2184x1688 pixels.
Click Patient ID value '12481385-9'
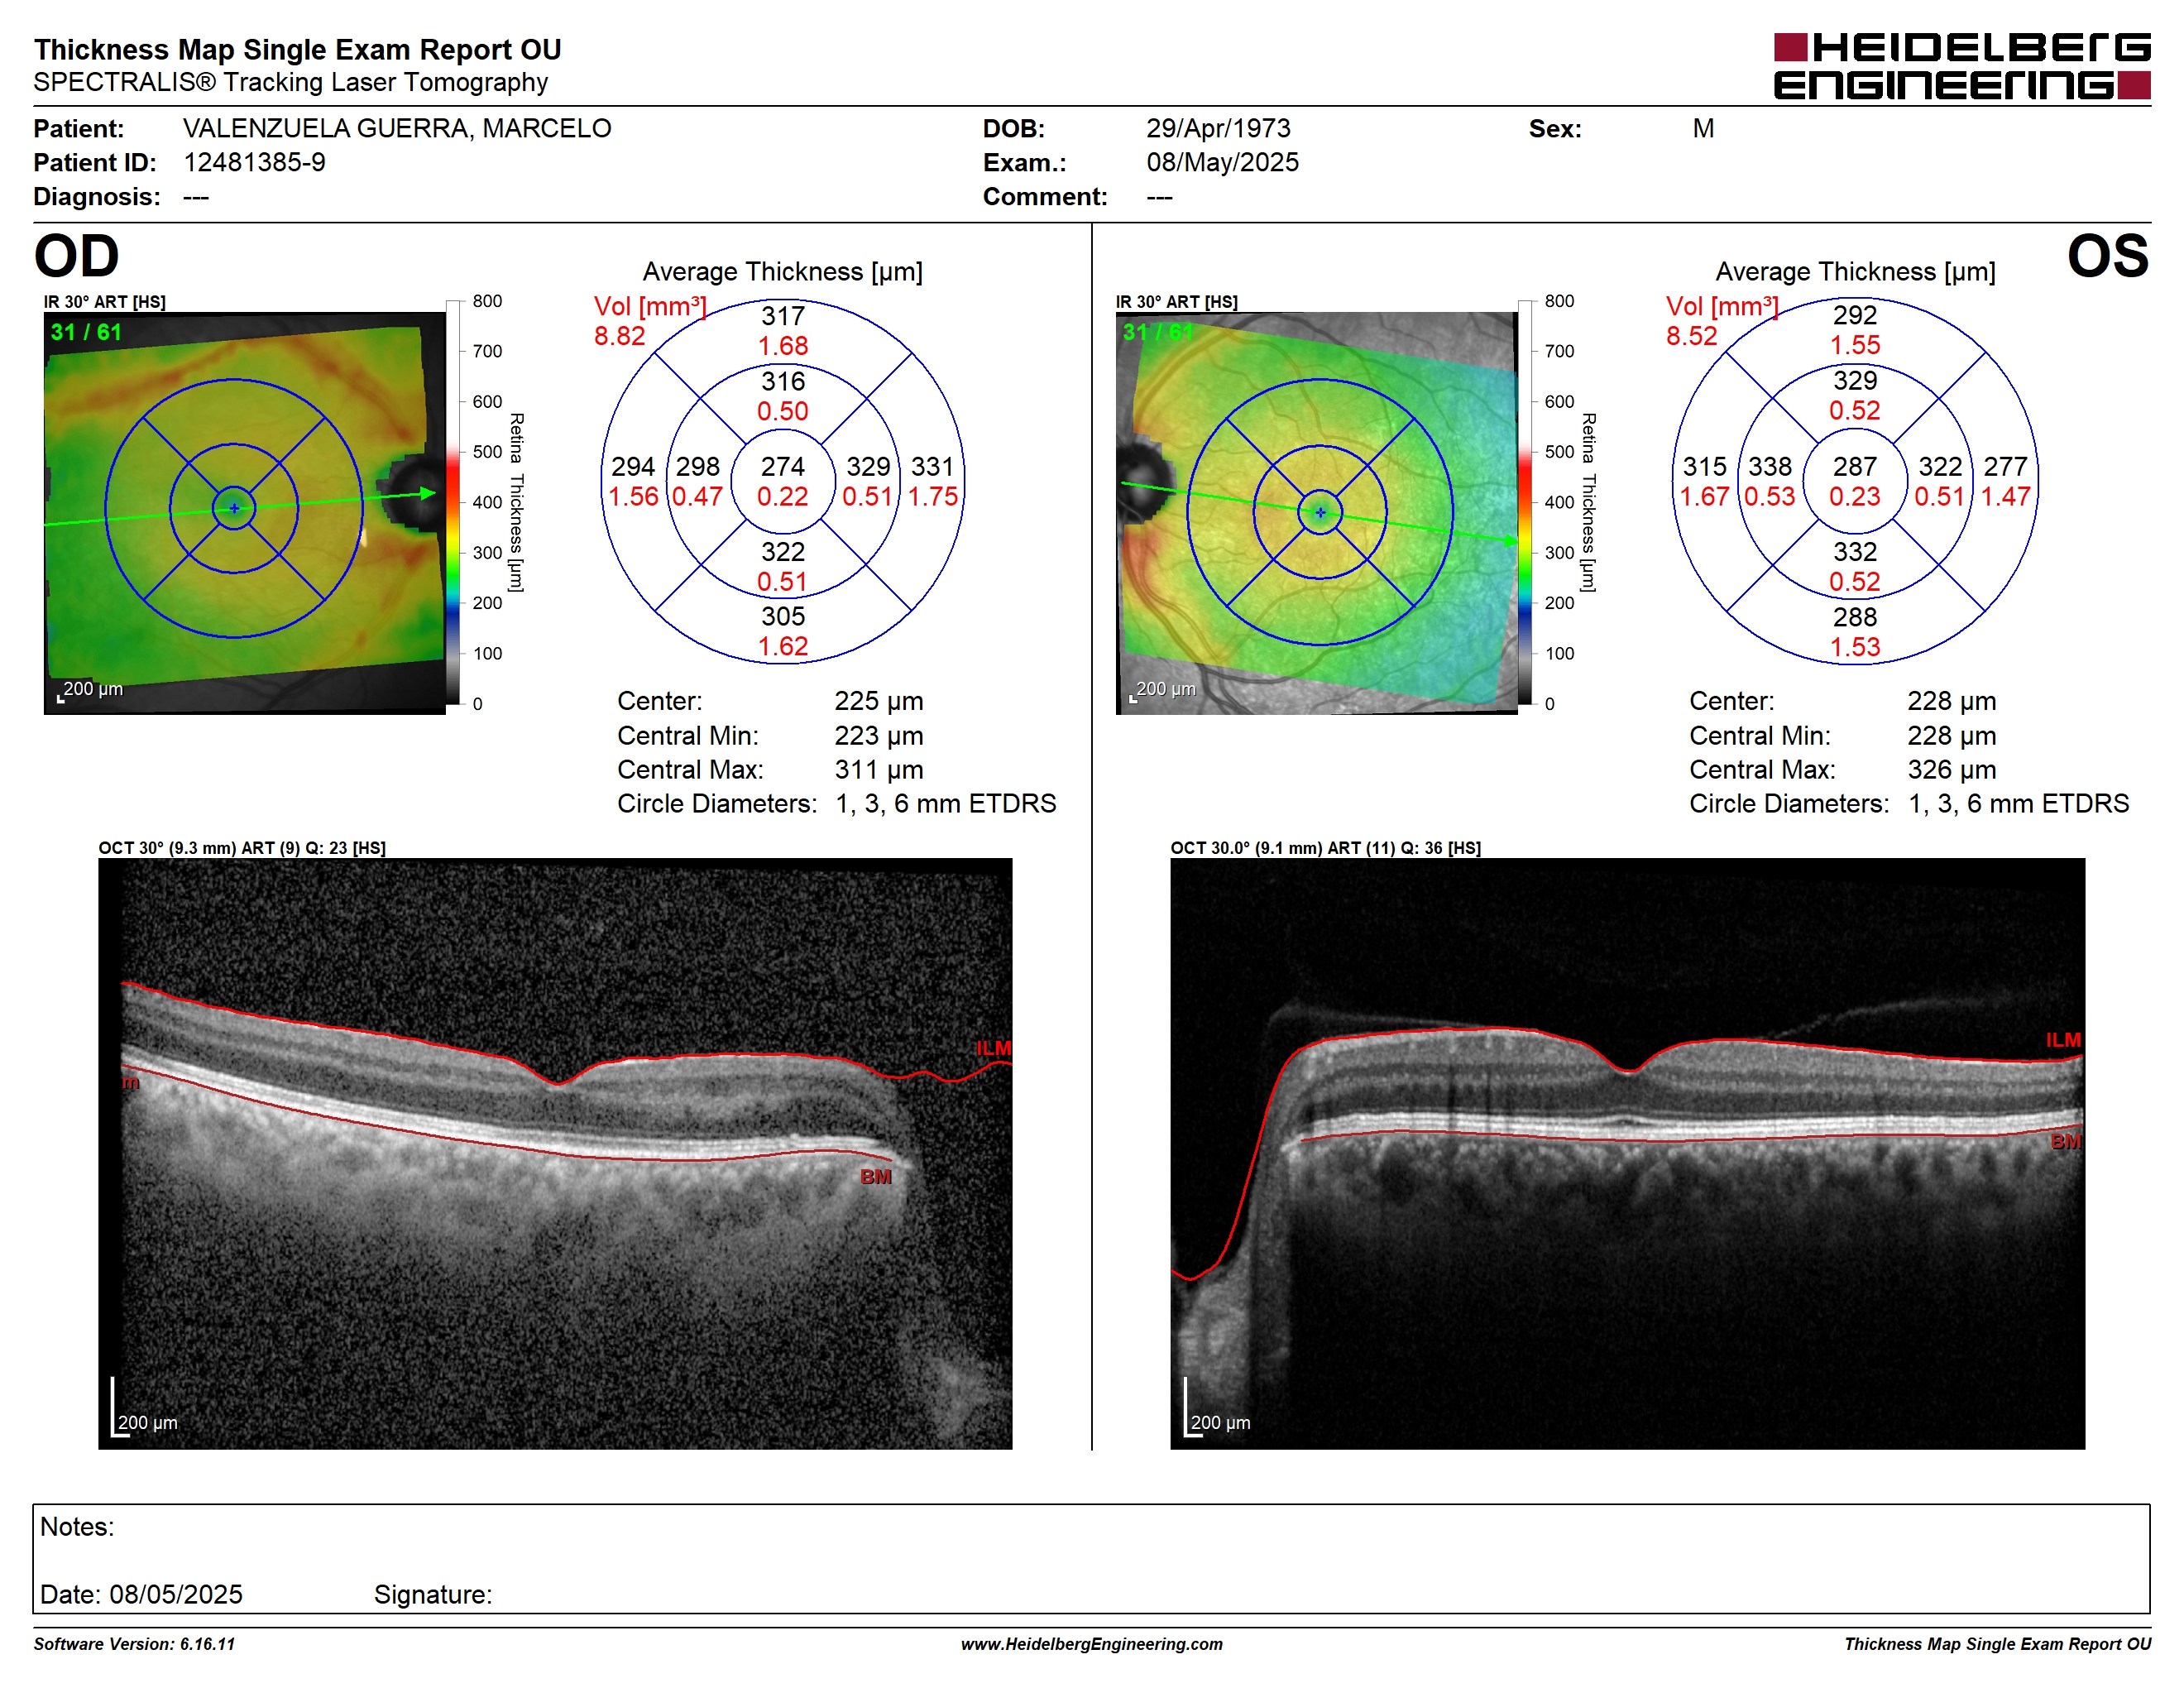click(x=254, y=162)
